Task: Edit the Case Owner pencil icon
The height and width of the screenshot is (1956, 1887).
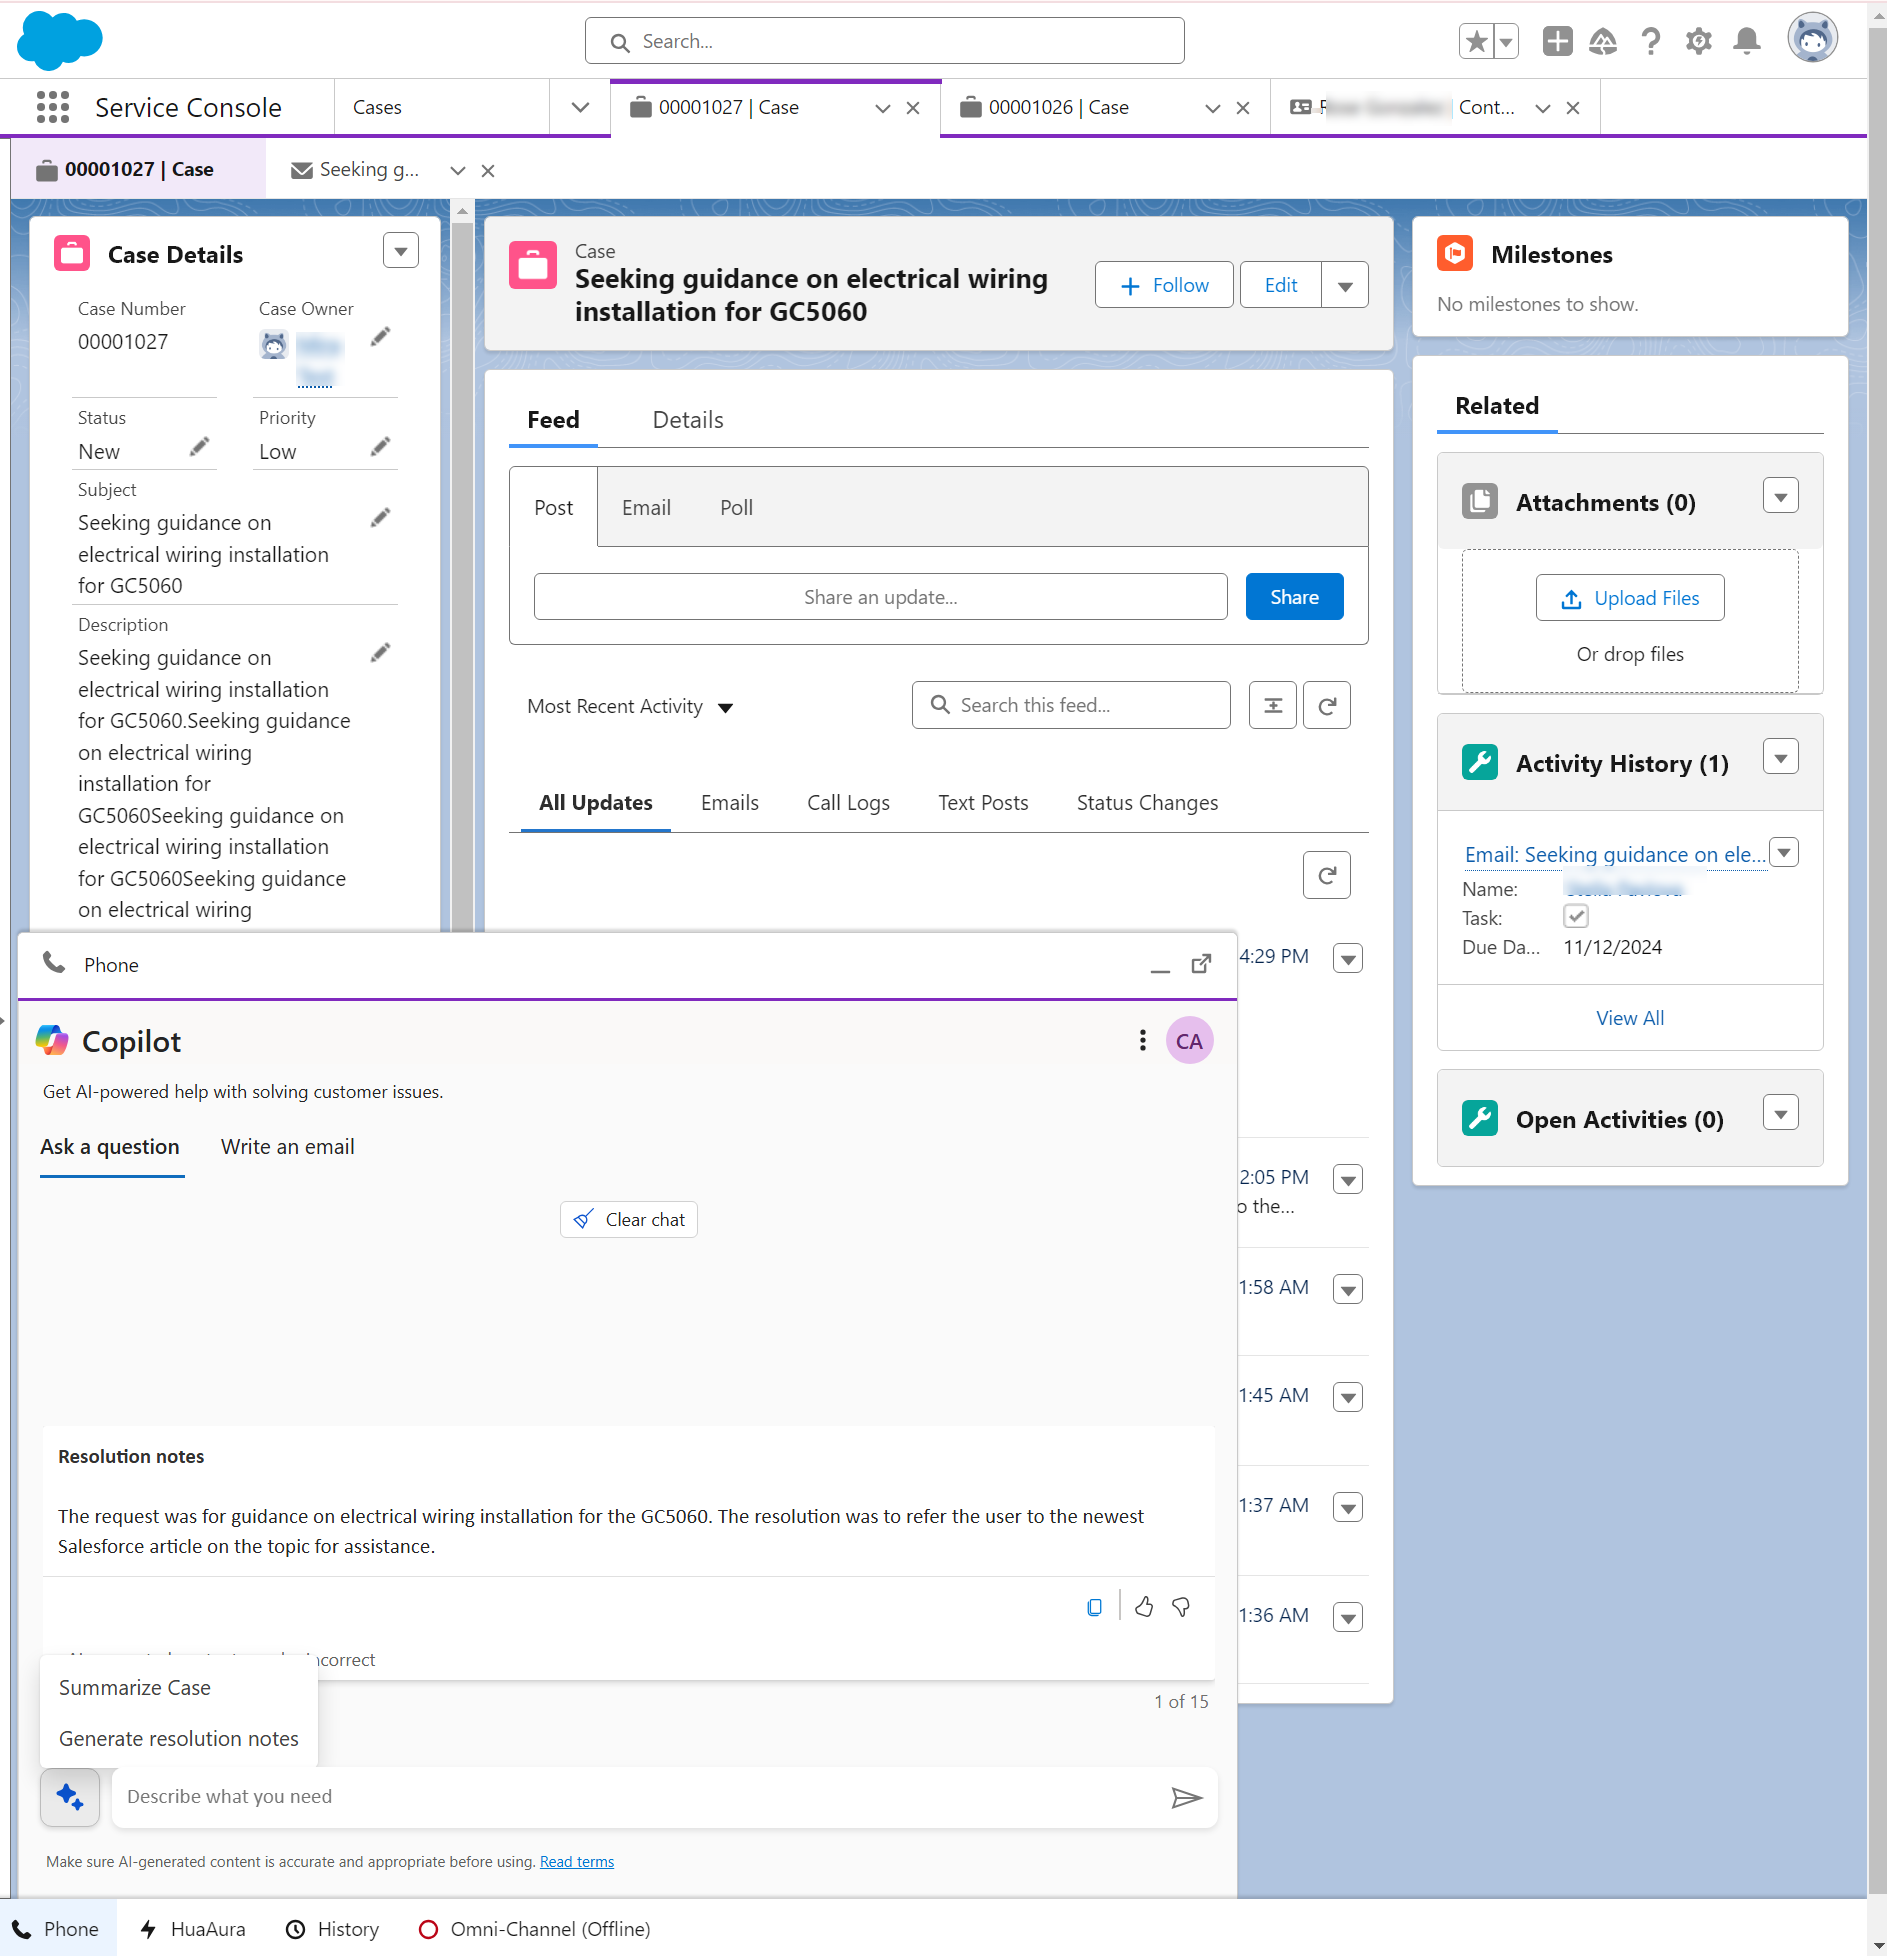Action: click(x=380, y=337)
